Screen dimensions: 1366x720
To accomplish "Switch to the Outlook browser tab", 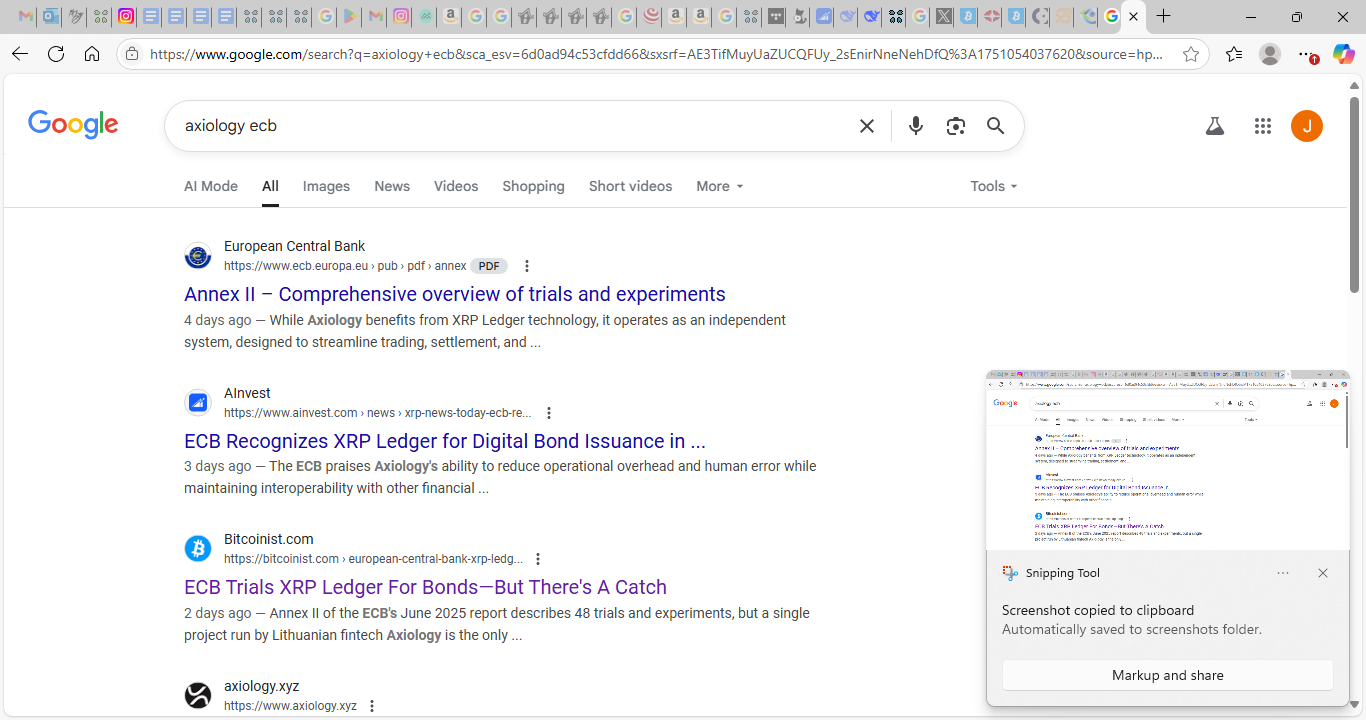I will [50, 16].
